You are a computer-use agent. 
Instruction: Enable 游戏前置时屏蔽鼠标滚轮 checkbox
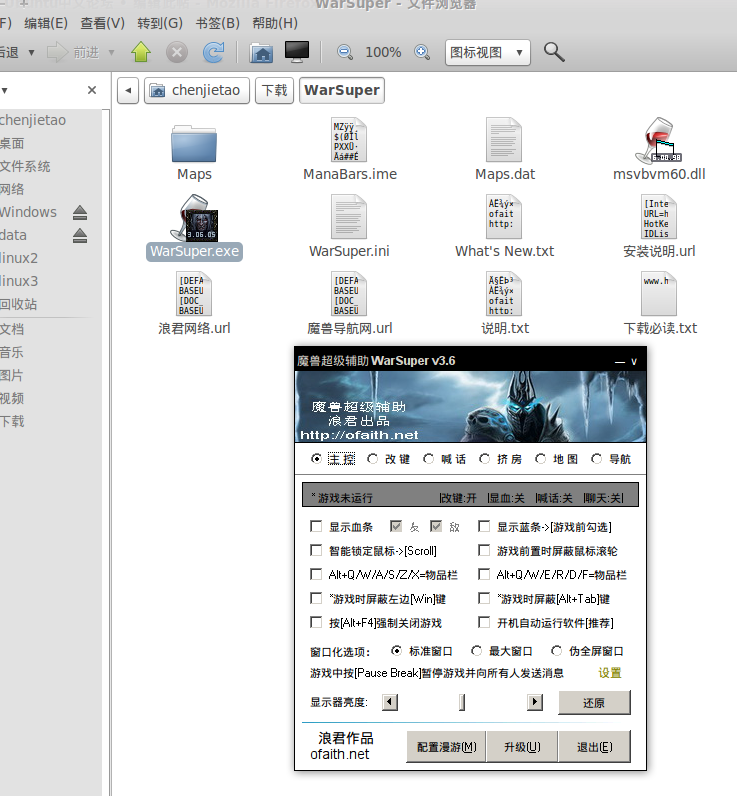click(484, 550)
